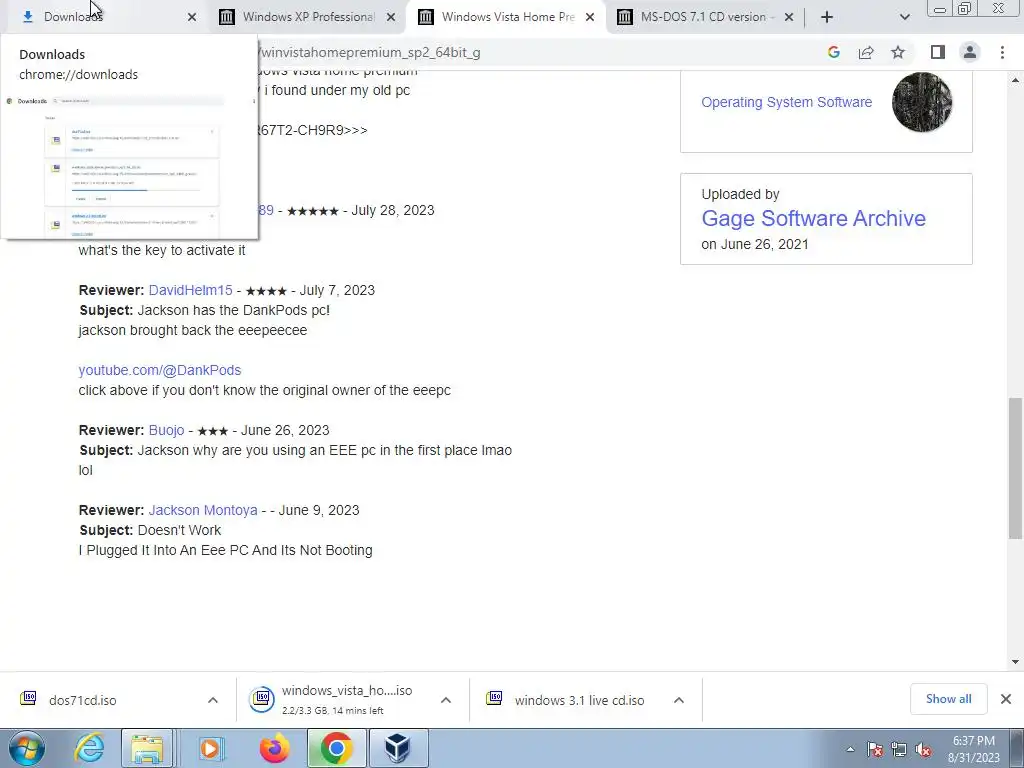Image resolution: width=1024 pixels, height=768 pixels.
Task: Switch to the Downloads tab
Action: coord(104,17)
